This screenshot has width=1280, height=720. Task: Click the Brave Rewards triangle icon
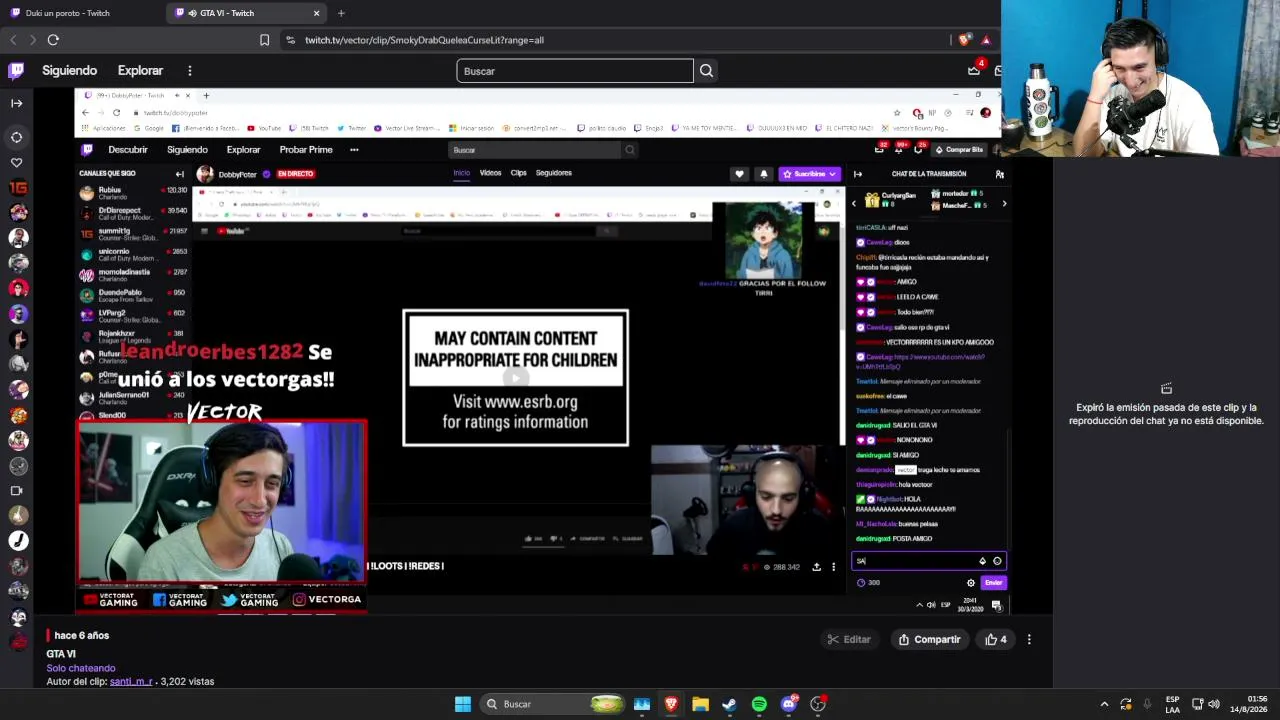click(x=986, y=40)
